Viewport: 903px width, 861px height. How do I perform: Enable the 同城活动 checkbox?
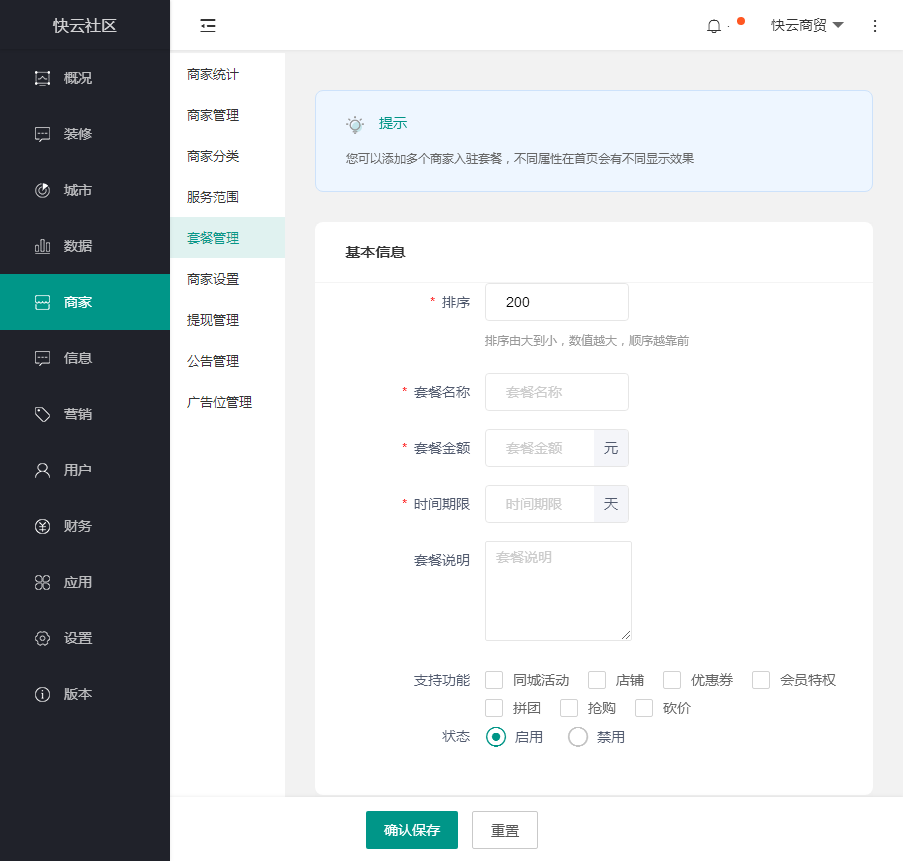pos(494,680)
